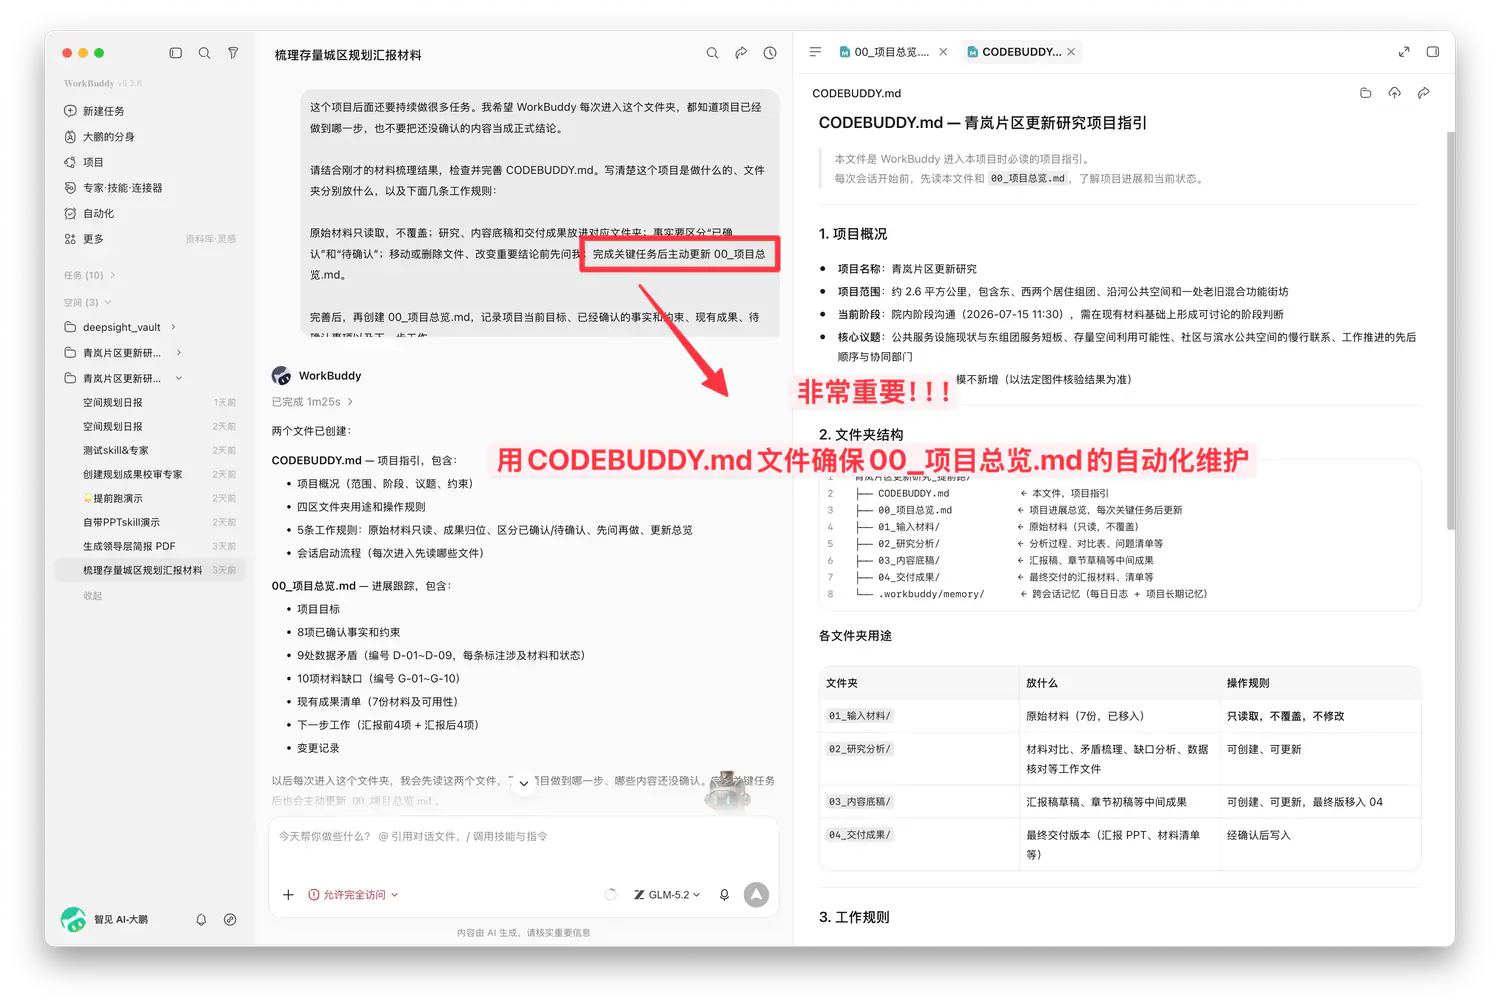Image resolution: width=1500 pixels, height=1006 pixels.
Task: Select the 梳理存量城区规划汇报材料 task
Action: [x=149, y=570]
